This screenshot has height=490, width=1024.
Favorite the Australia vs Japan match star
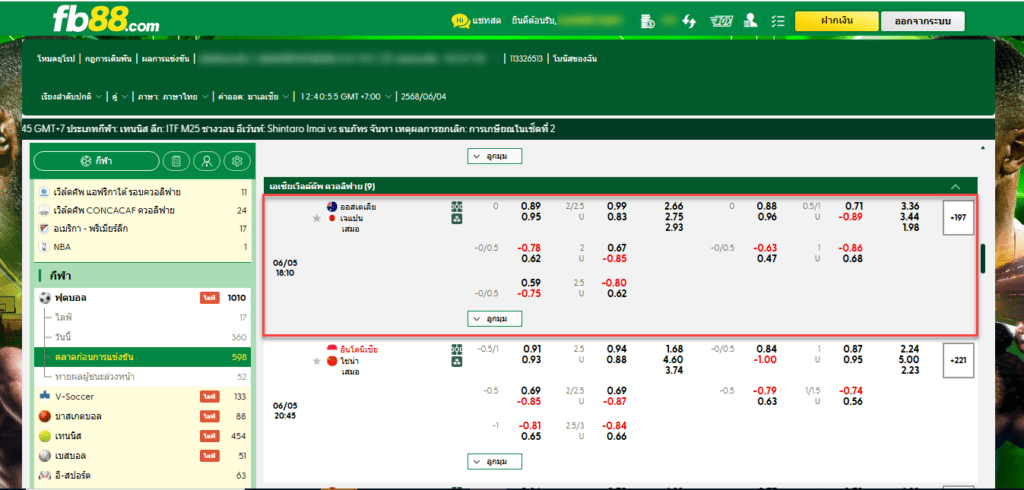(x=317, y=218)
